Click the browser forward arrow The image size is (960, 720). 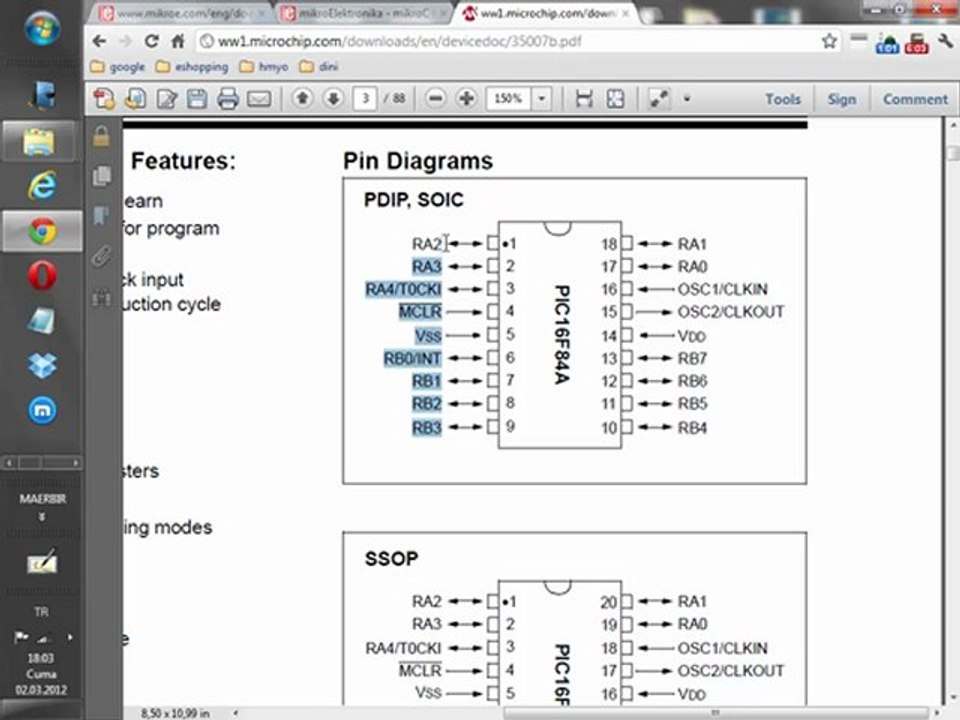[126, 42]
